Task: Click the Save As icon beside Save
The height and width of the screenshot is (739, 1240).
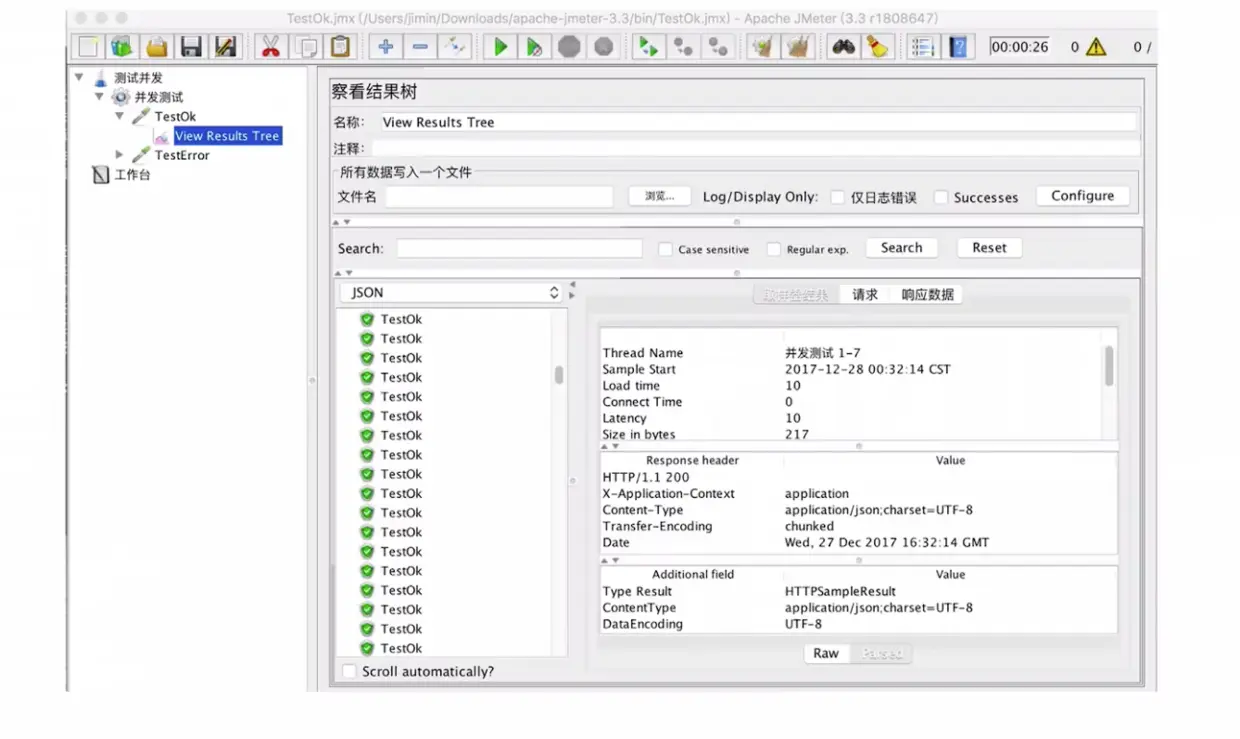Action: click(x=225, y=47)
